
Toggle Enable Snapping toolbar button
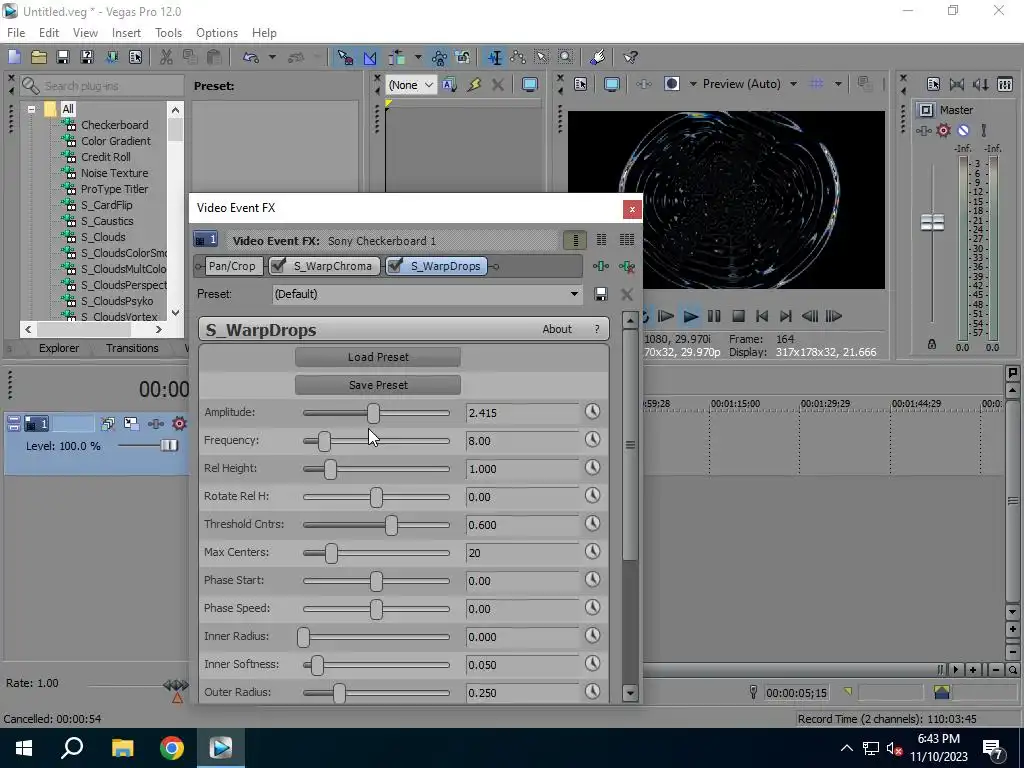pyautogui.click(x=345, y=57)
